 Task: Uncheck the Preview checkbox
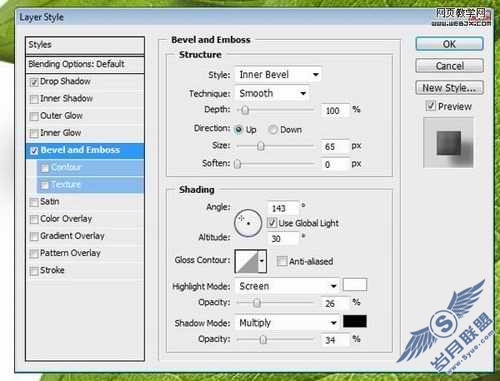(430, 106)
